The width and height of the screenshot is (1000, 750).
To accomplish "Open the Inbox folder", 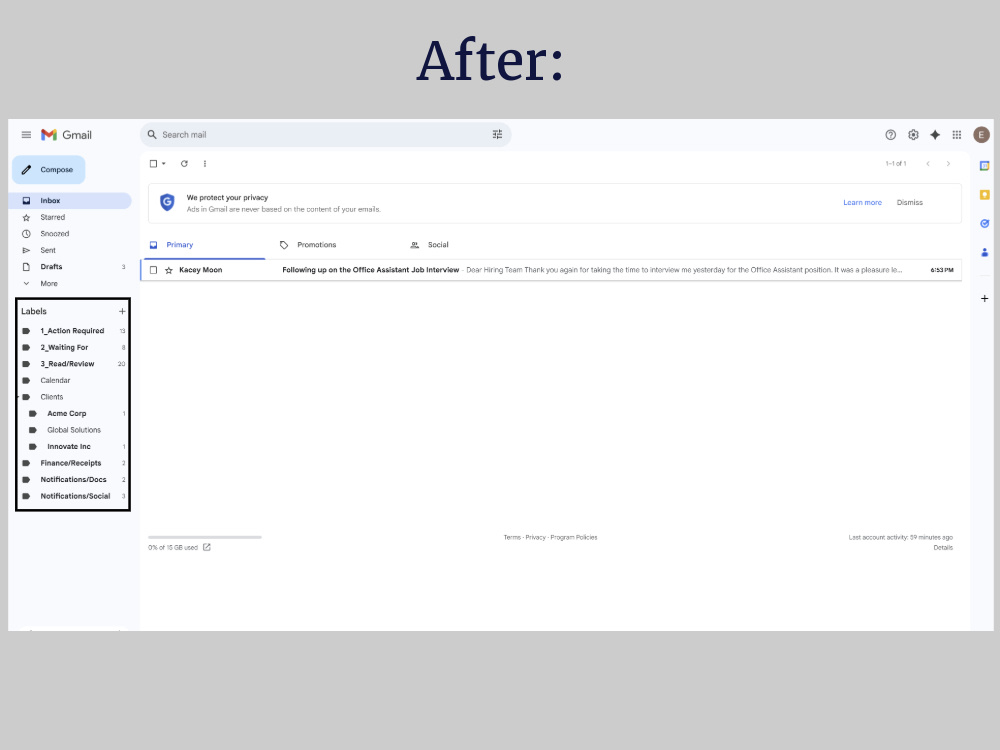I will point(70,200).
